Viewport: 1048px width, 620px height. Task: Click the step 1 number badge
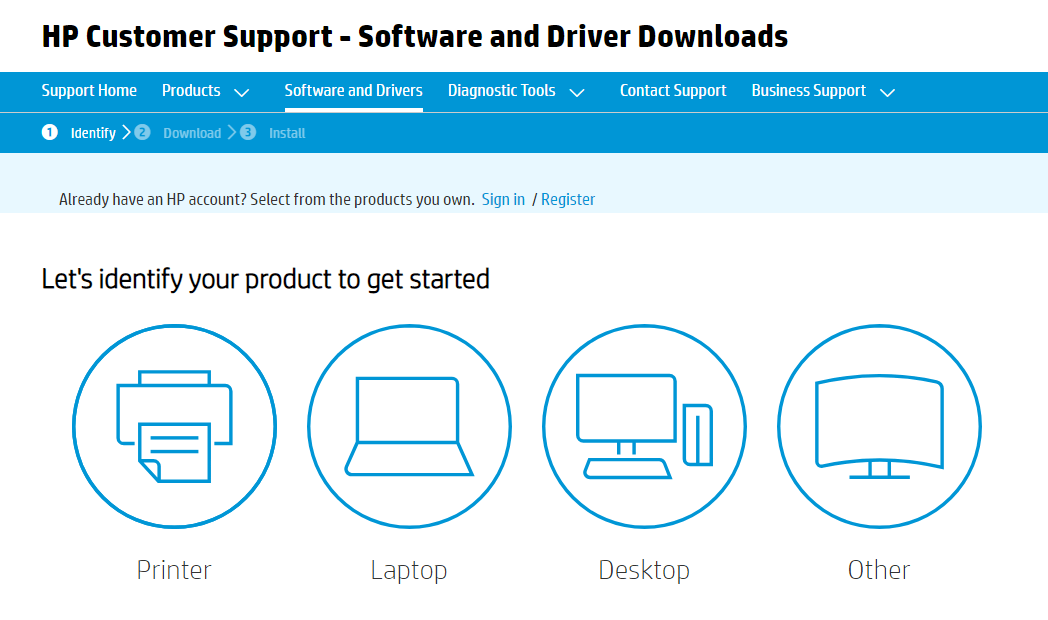coord(50,132)
